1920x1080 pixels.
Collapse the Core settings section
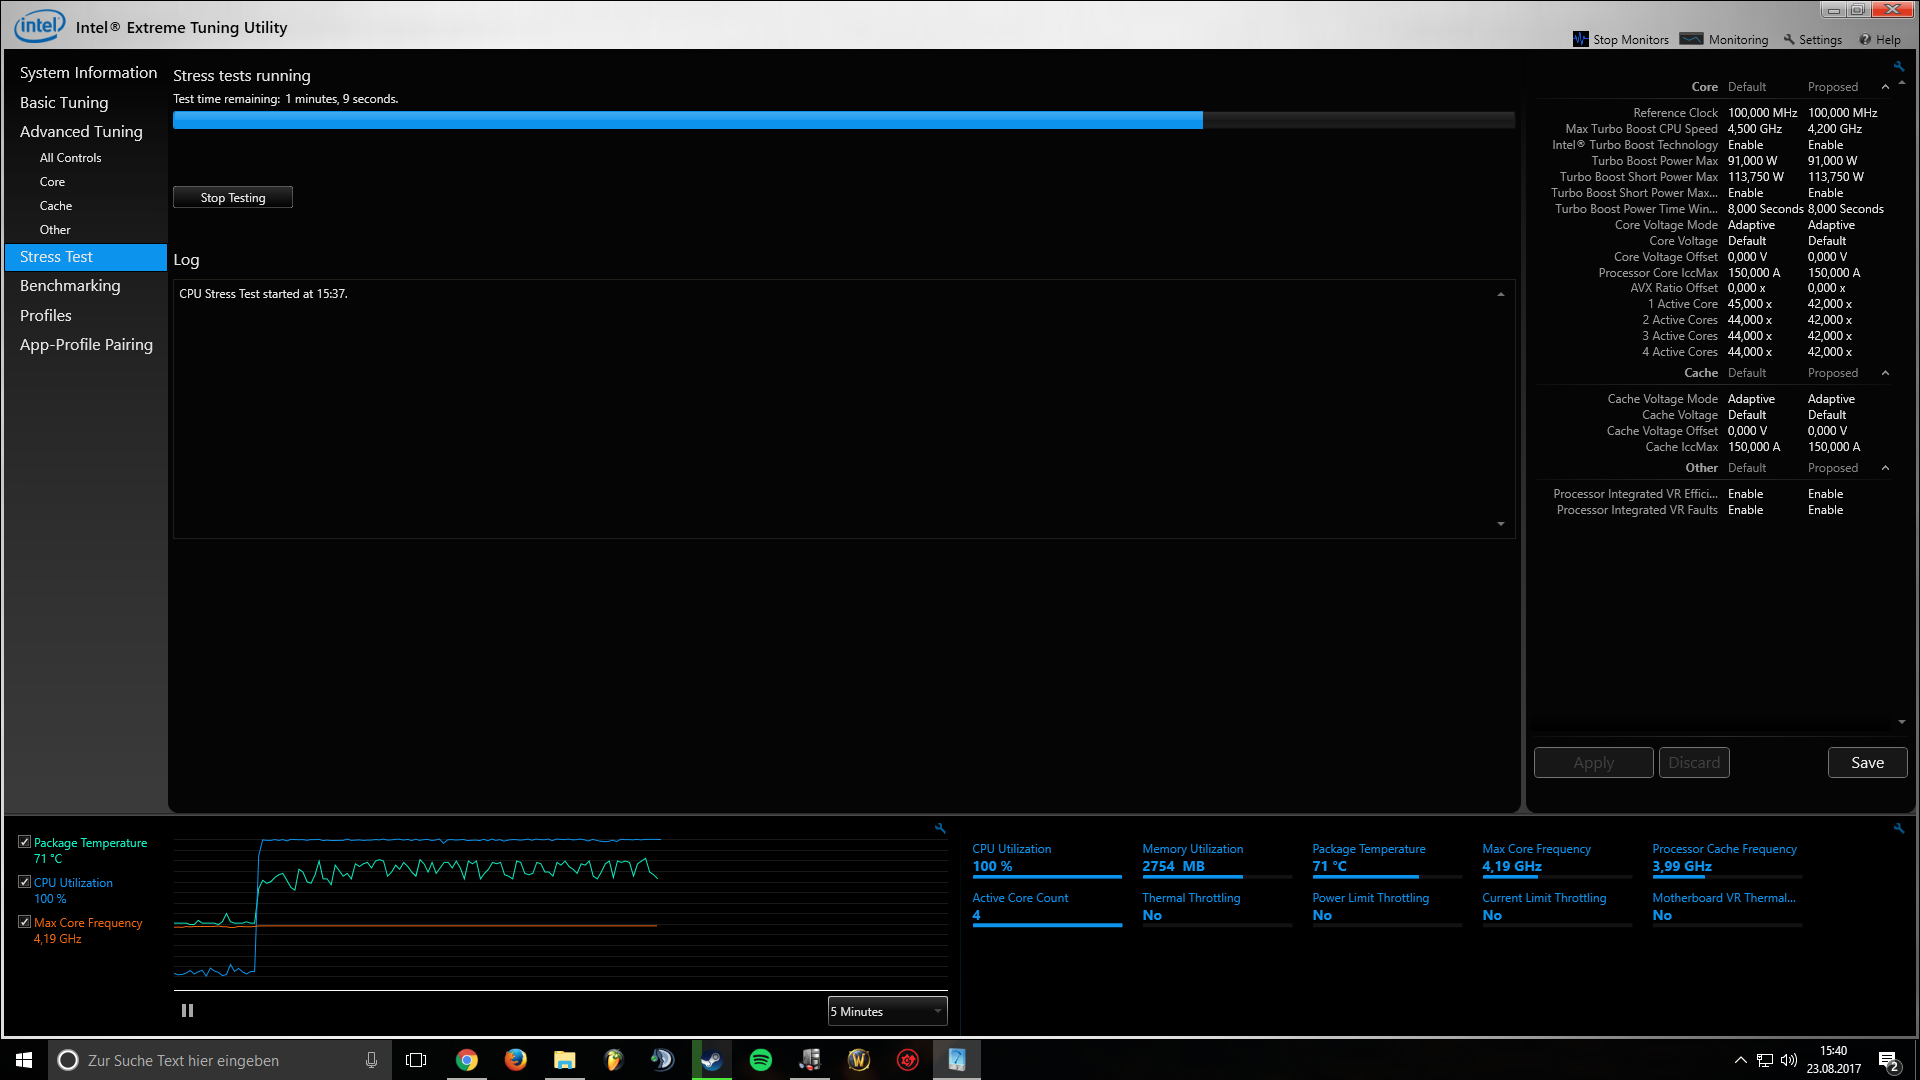click(1885, 87)
